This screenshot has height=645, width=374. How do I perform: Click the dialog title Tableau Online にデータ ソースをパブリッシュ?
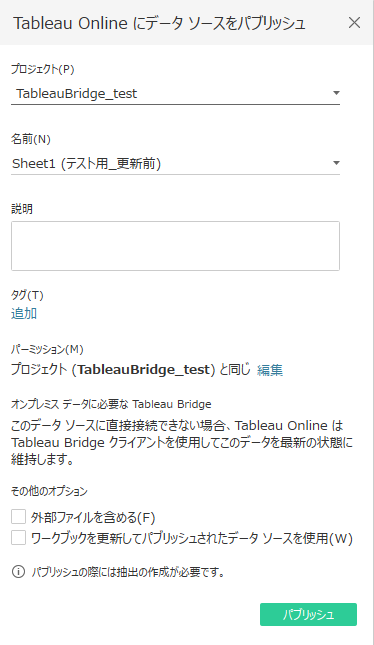(159, 23)
